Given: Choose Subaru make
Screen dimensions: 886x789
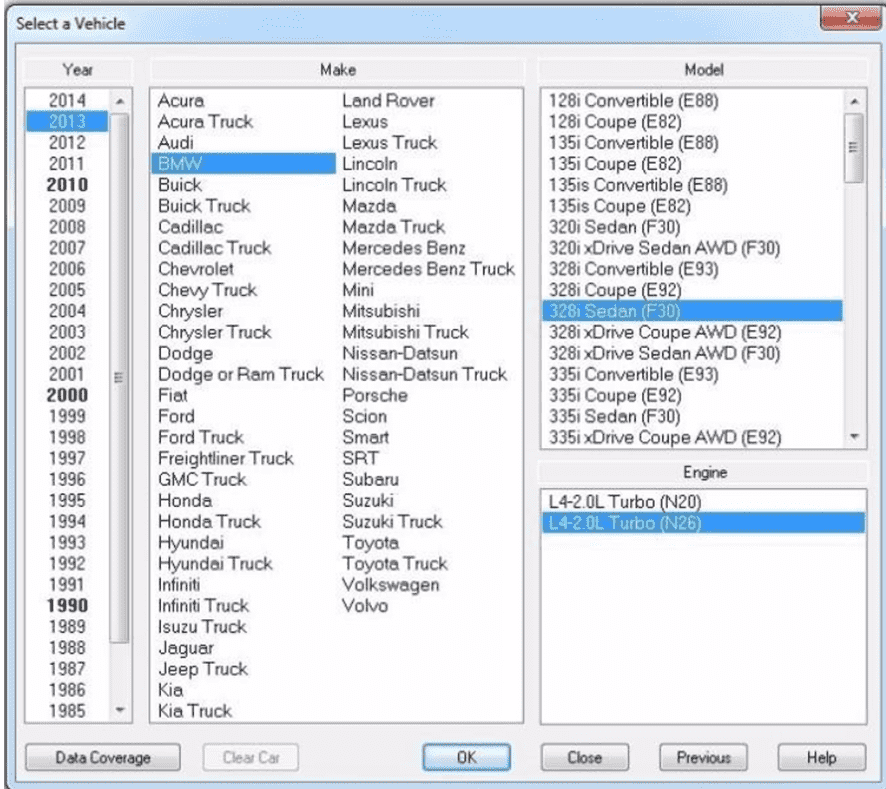Looking at the screenshot, I should tap(370, 479).
